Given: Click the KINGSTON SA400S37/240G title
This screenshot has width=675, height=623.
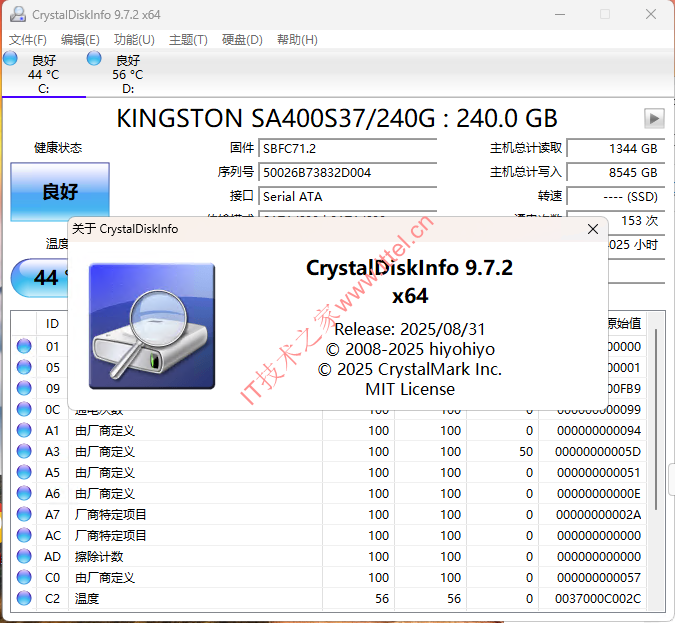Looking at the screenshot, I should [337, 118].
